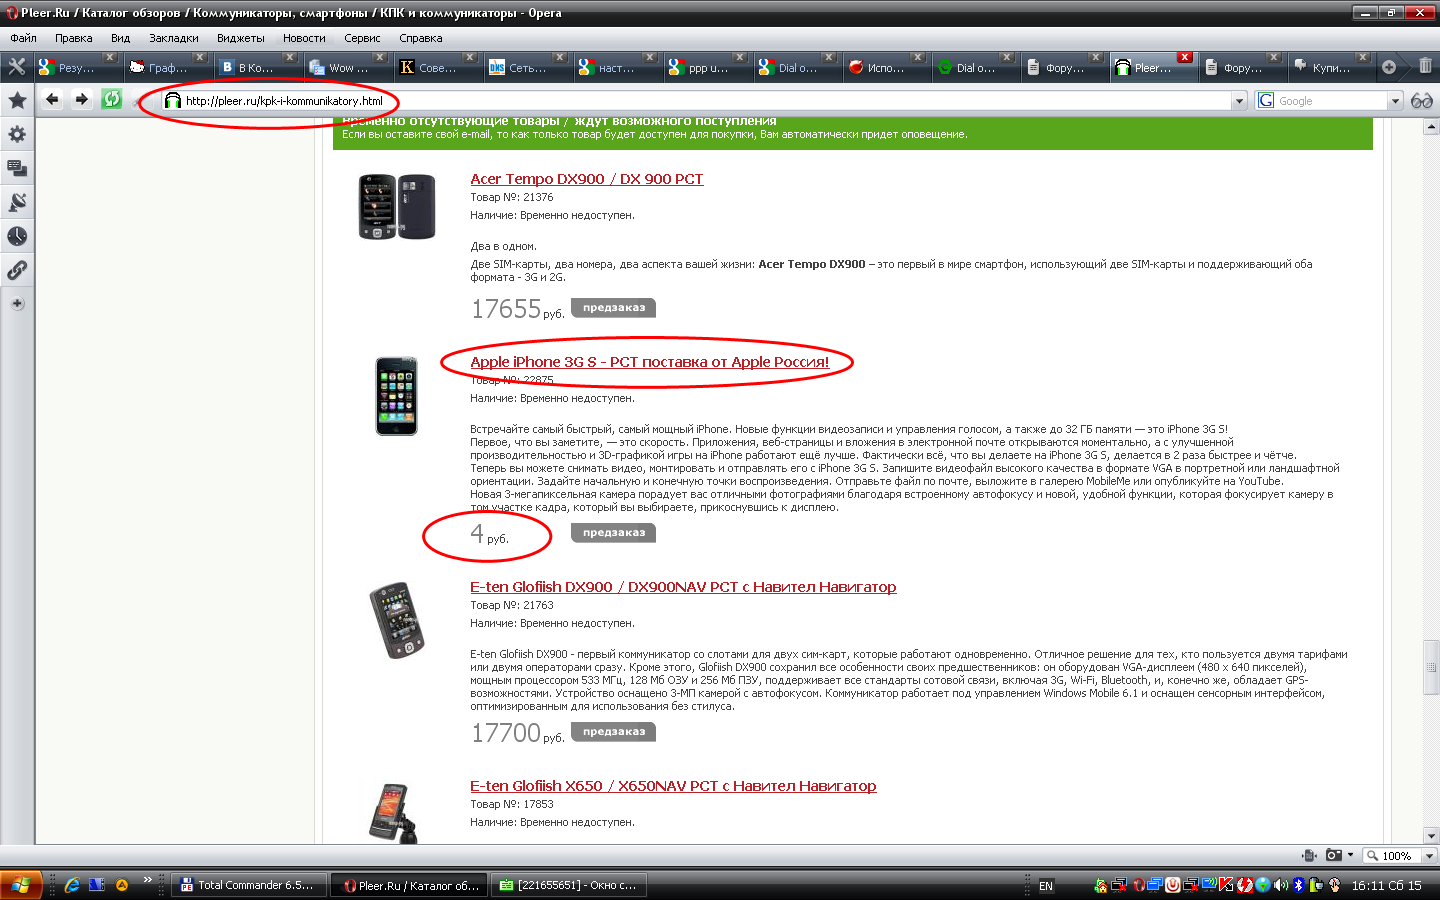Image resolution: width=1440 pixels, height=900 pixels.
Task: Open the Acer Tempo DX900 product link
Action: coord(587,179)
